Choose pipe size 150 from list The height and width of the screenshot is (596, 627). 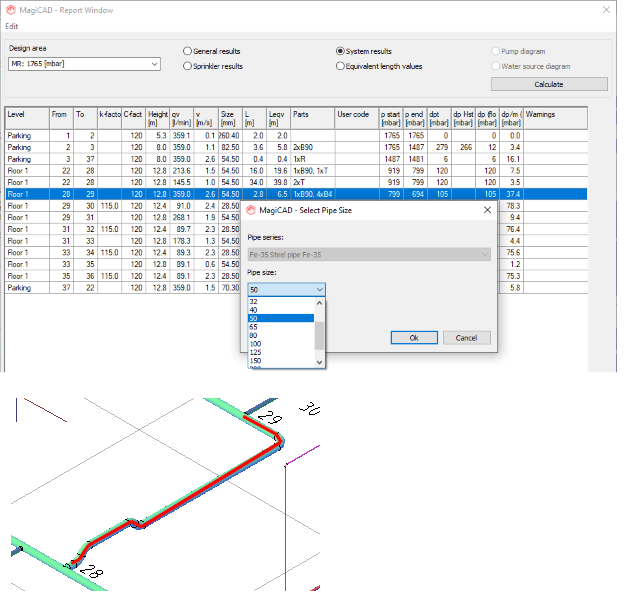pyautogui.click(x=281, y=360)
